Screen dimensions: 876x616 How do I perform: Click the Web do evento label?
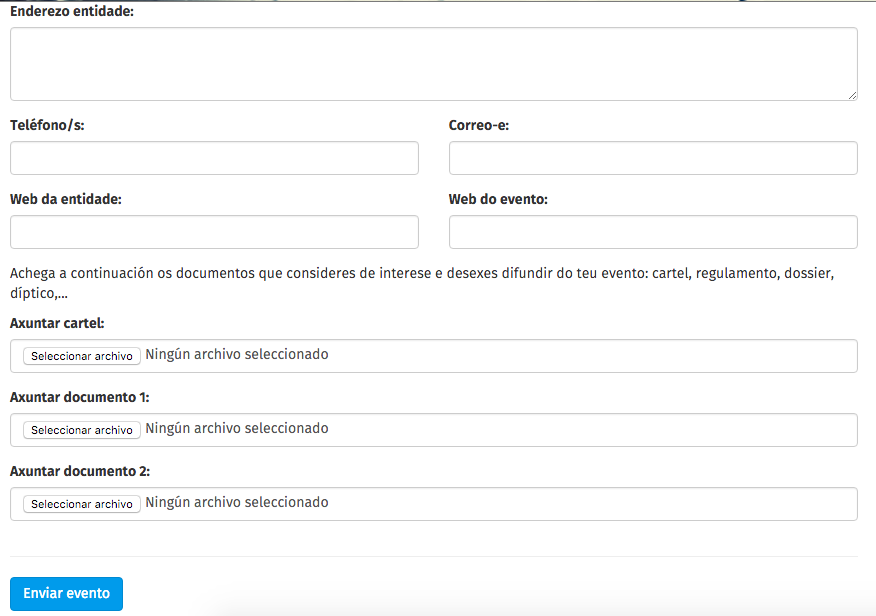pos(498,199)
